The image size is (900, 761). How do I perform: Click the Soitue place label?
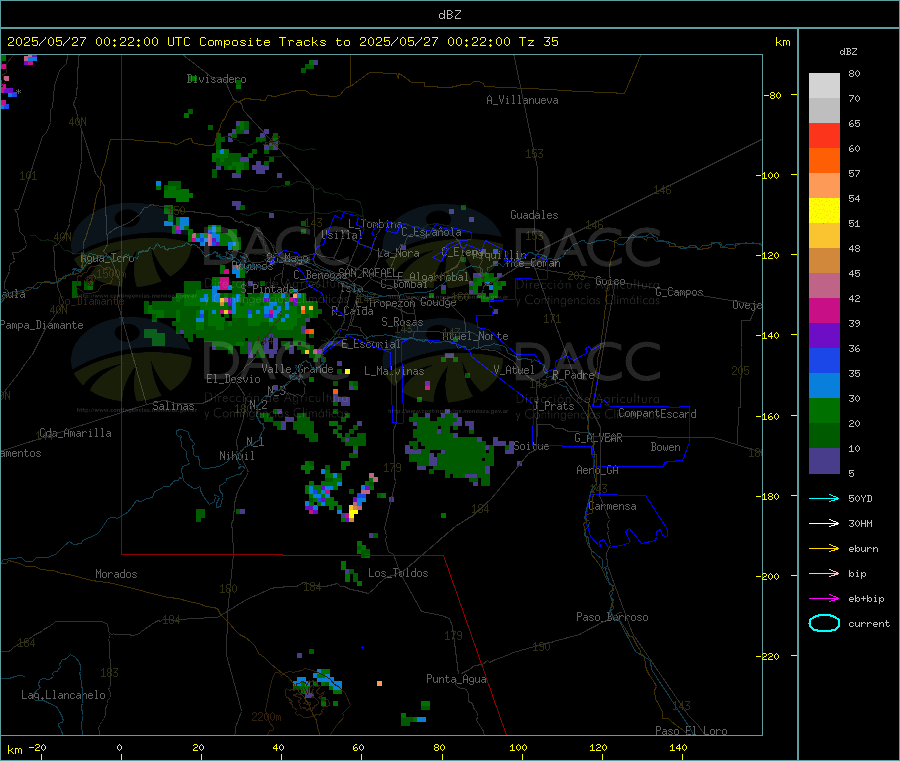click(532, 446)
